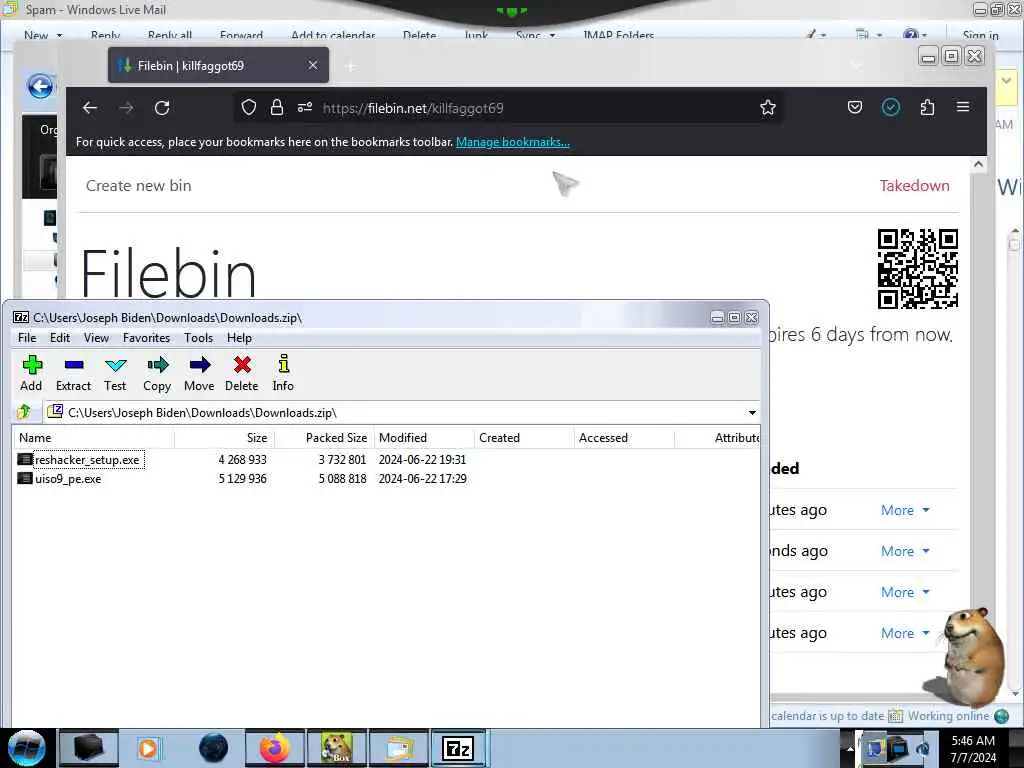Image resolution: width=1024 pixels, height=768 pixels.
Task: Click Reply all in Live Mail toolbar
Action: pos(170,35)
